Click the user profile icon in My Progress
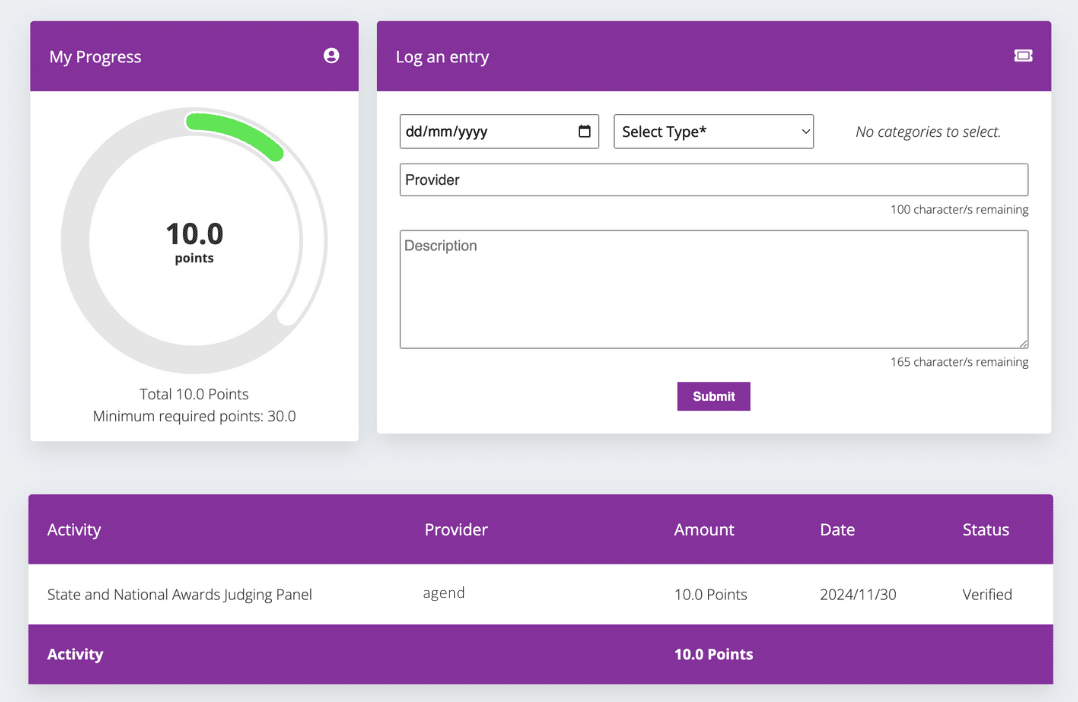The height and width of the screenshot is (702, 1078). pos(331,56)
